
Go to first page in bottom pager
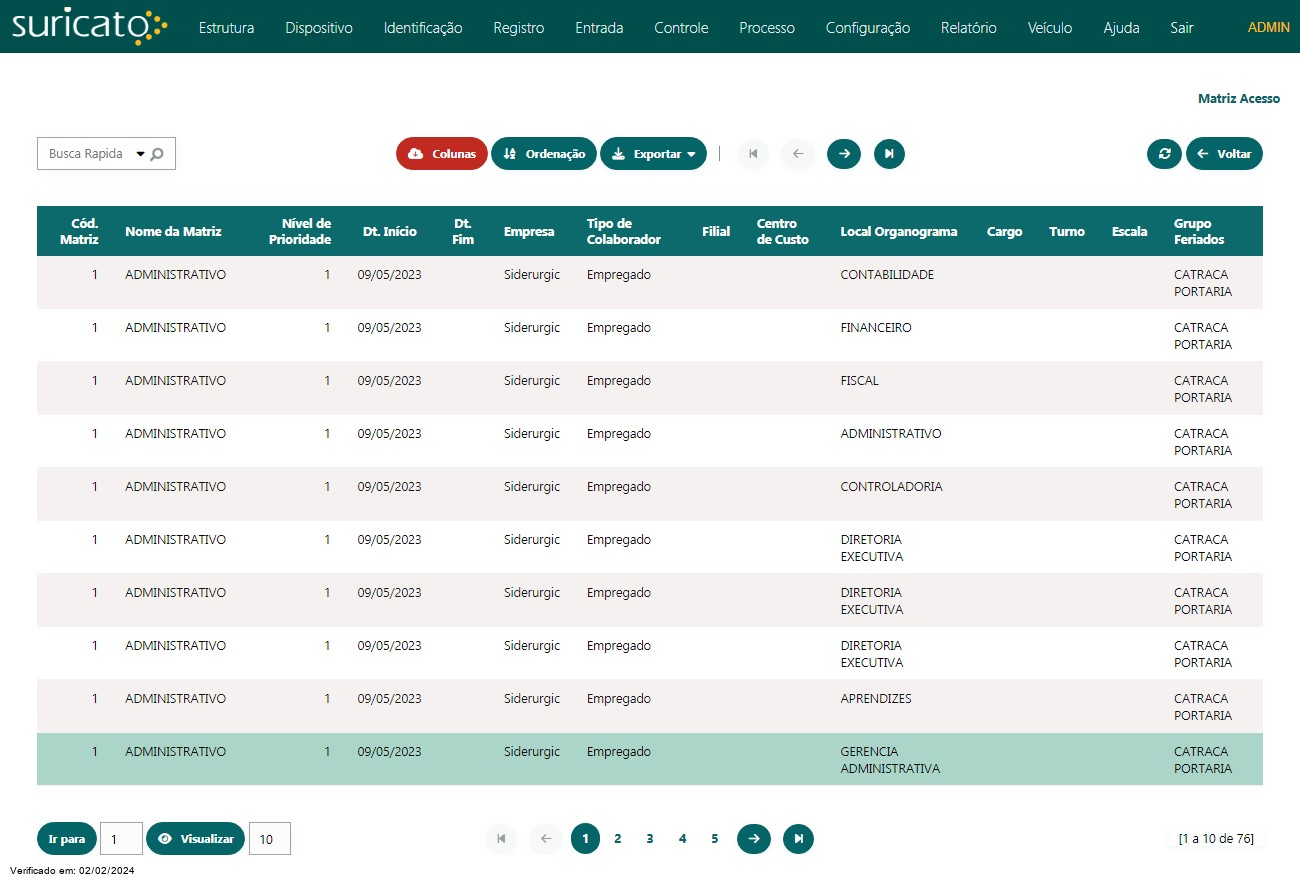(x=501, y=838)
